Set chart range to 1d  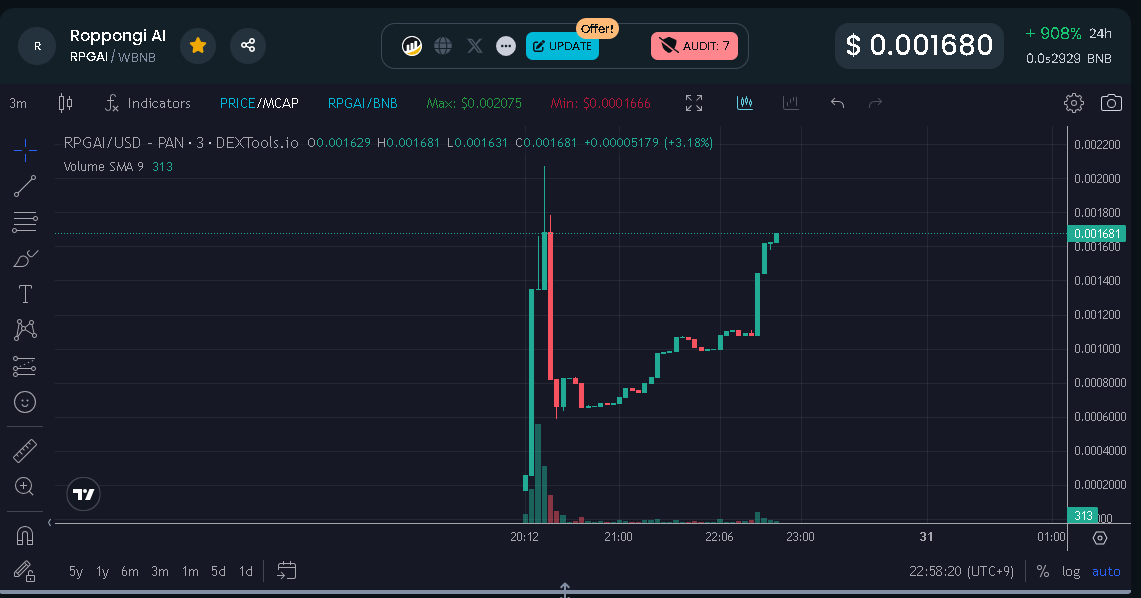[246, 572]
